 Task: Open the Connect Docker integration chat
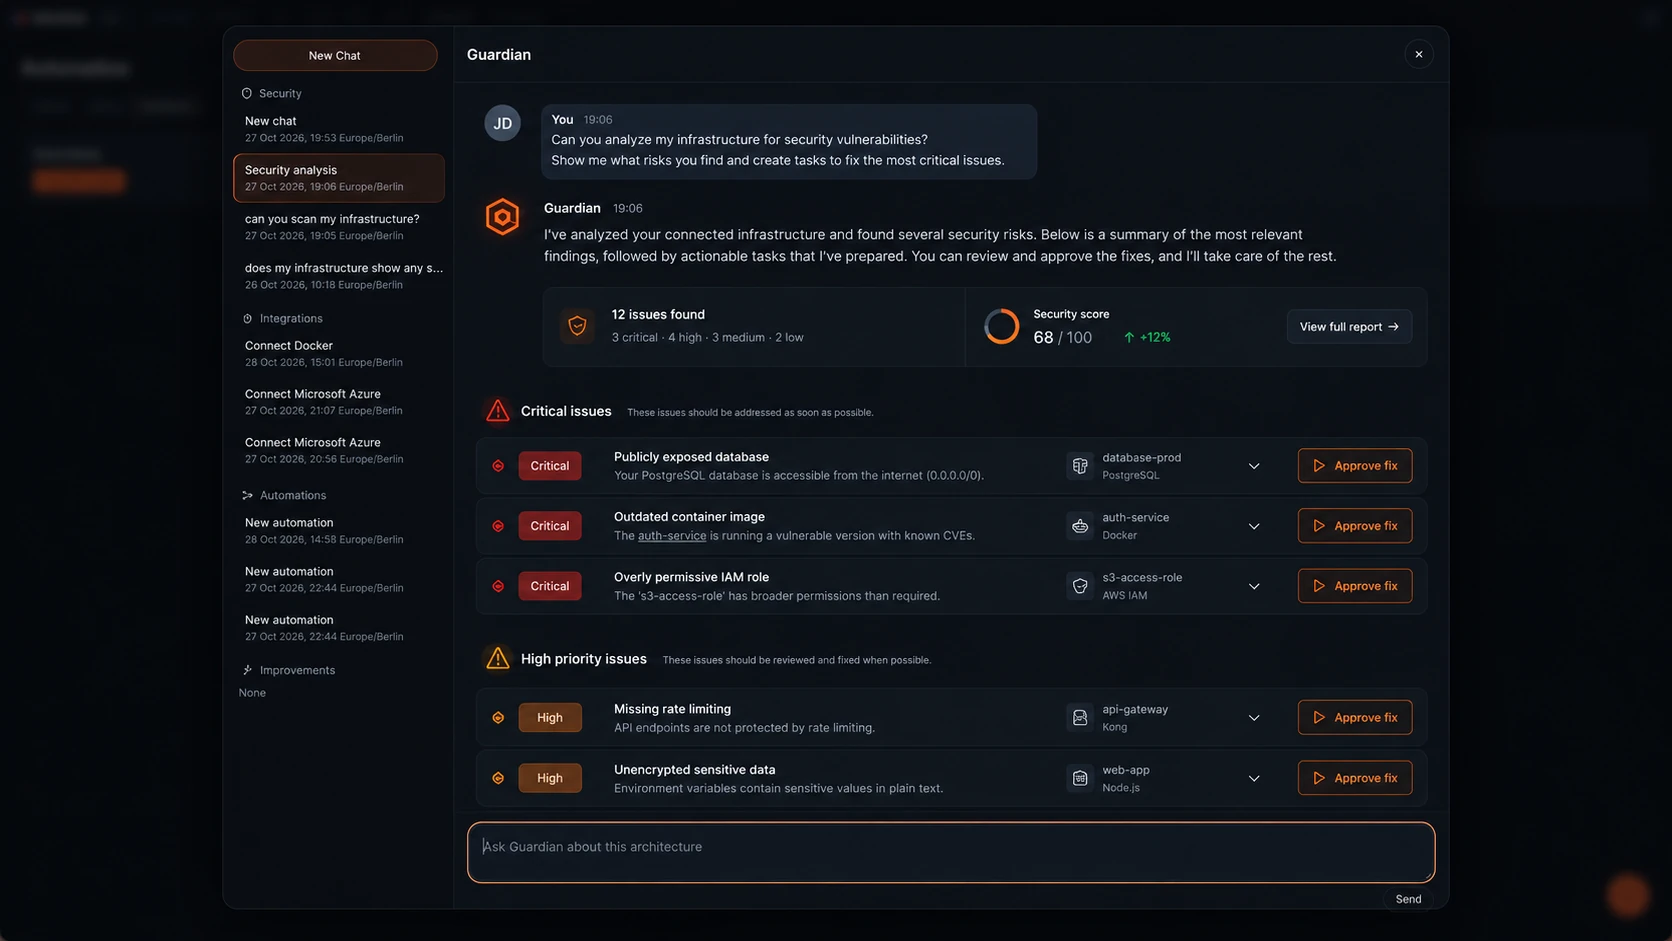click(339, 353)
